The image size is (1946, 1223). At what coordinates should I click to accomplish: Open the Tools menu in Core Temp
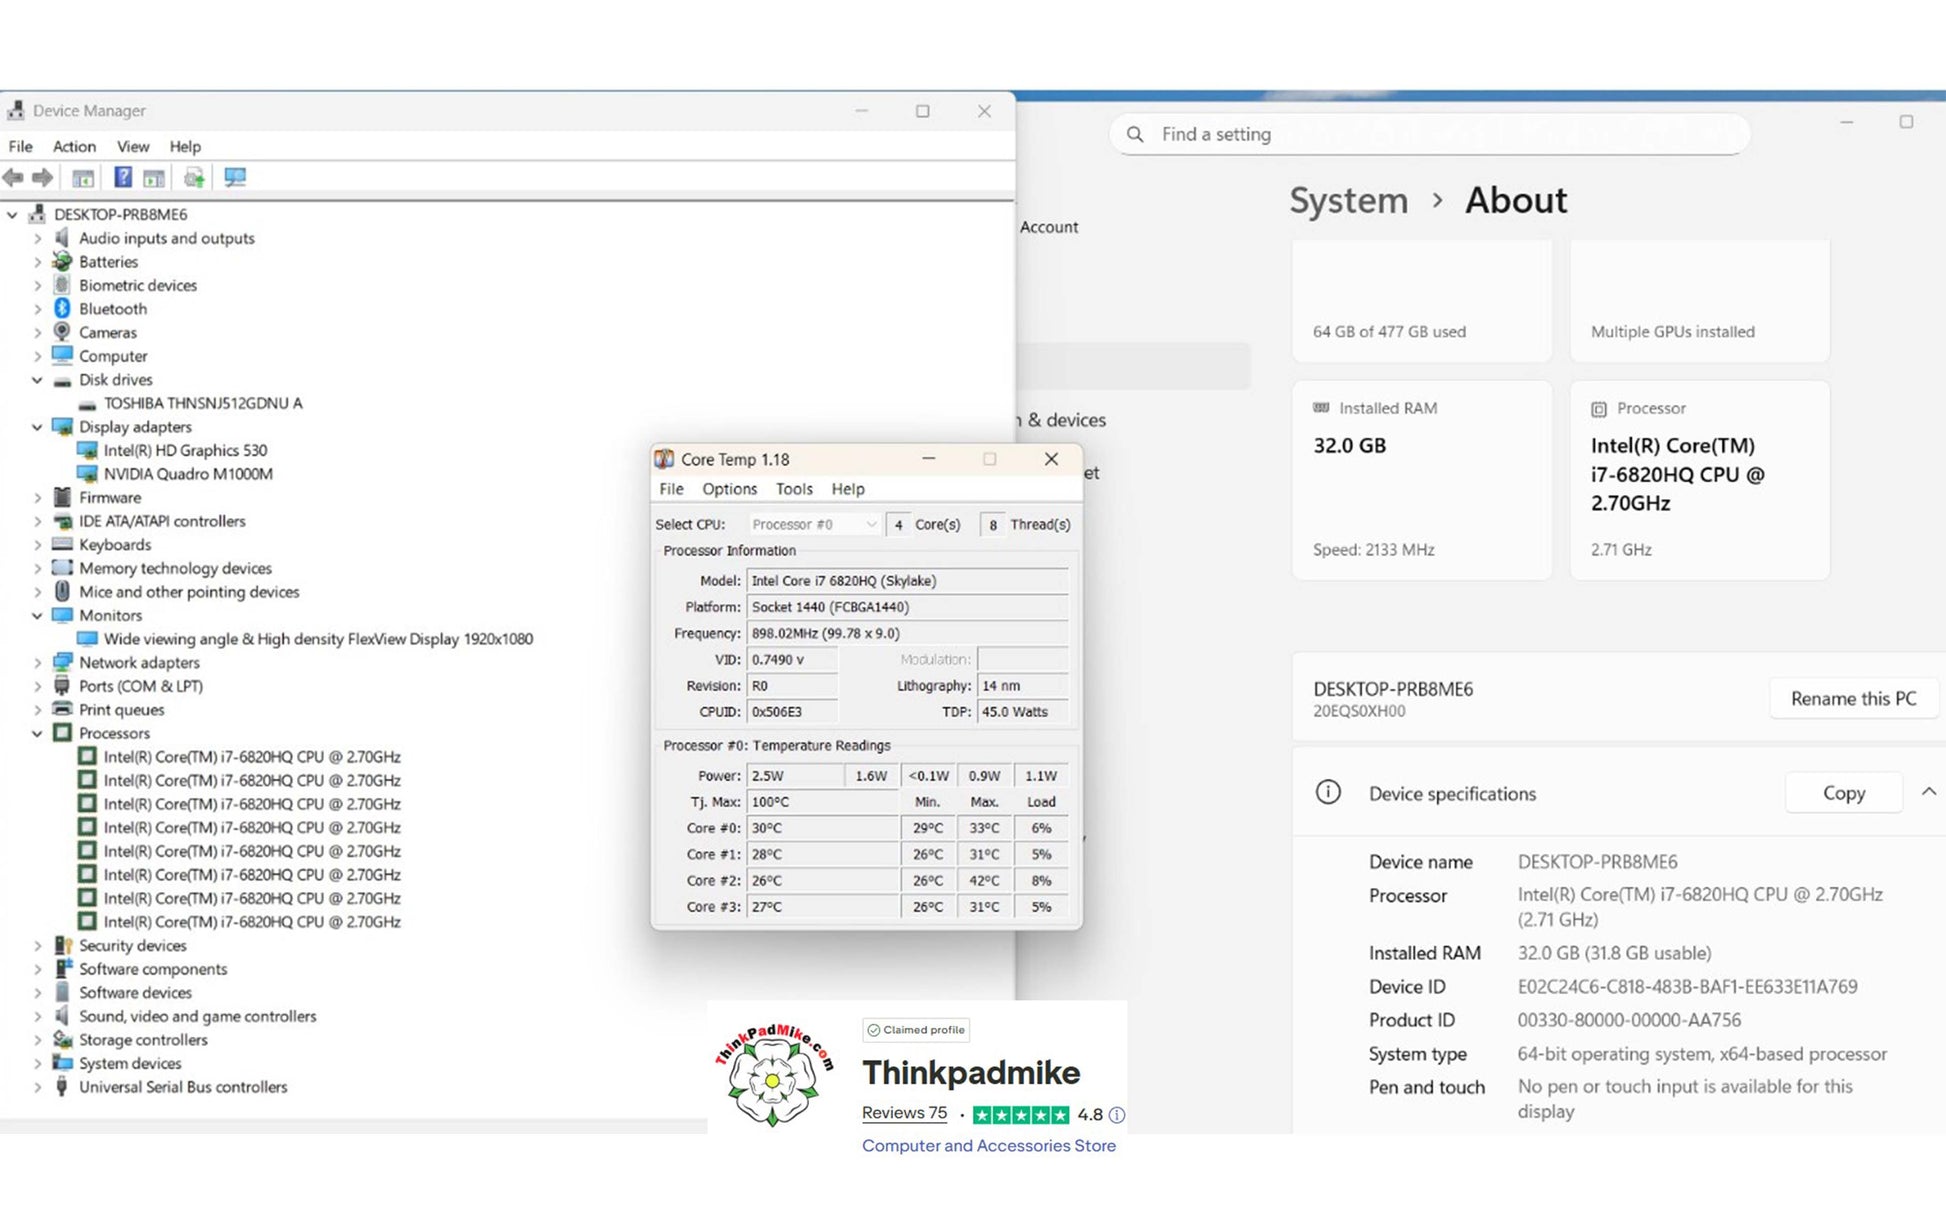(793, 489)
